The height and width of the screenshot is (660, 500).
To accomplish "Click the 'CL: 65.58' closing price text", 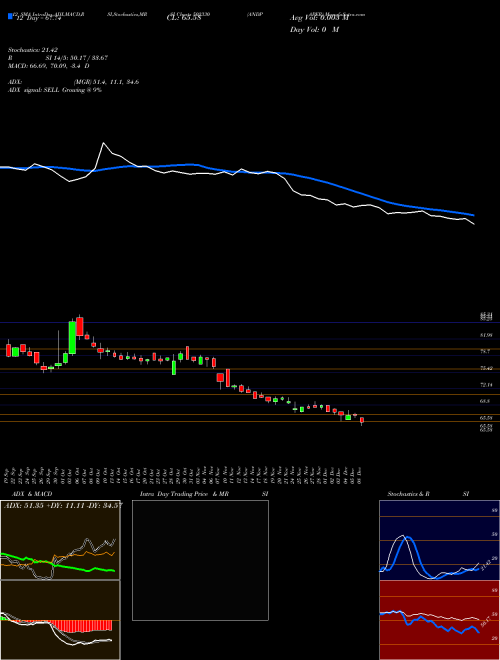I will point(183,18).
